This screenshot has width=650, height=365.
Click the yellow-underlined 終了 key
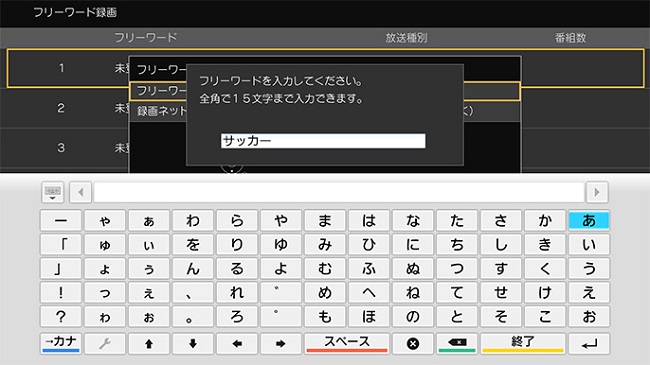point(523,343)
